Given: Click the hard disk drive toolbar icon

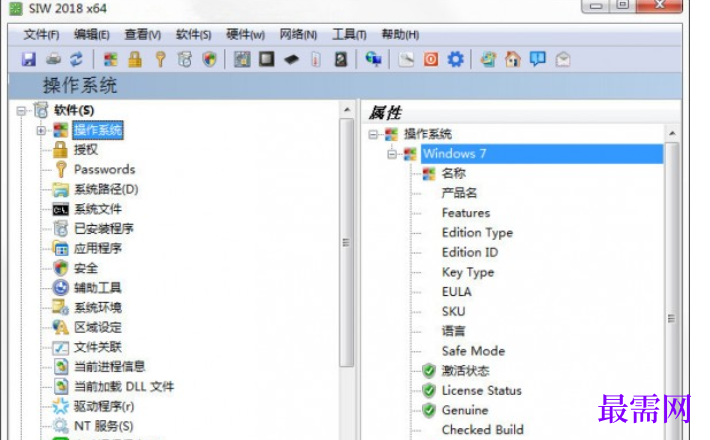Looking at the screenshot, I should pyautogui.click(x=341, y=59).
